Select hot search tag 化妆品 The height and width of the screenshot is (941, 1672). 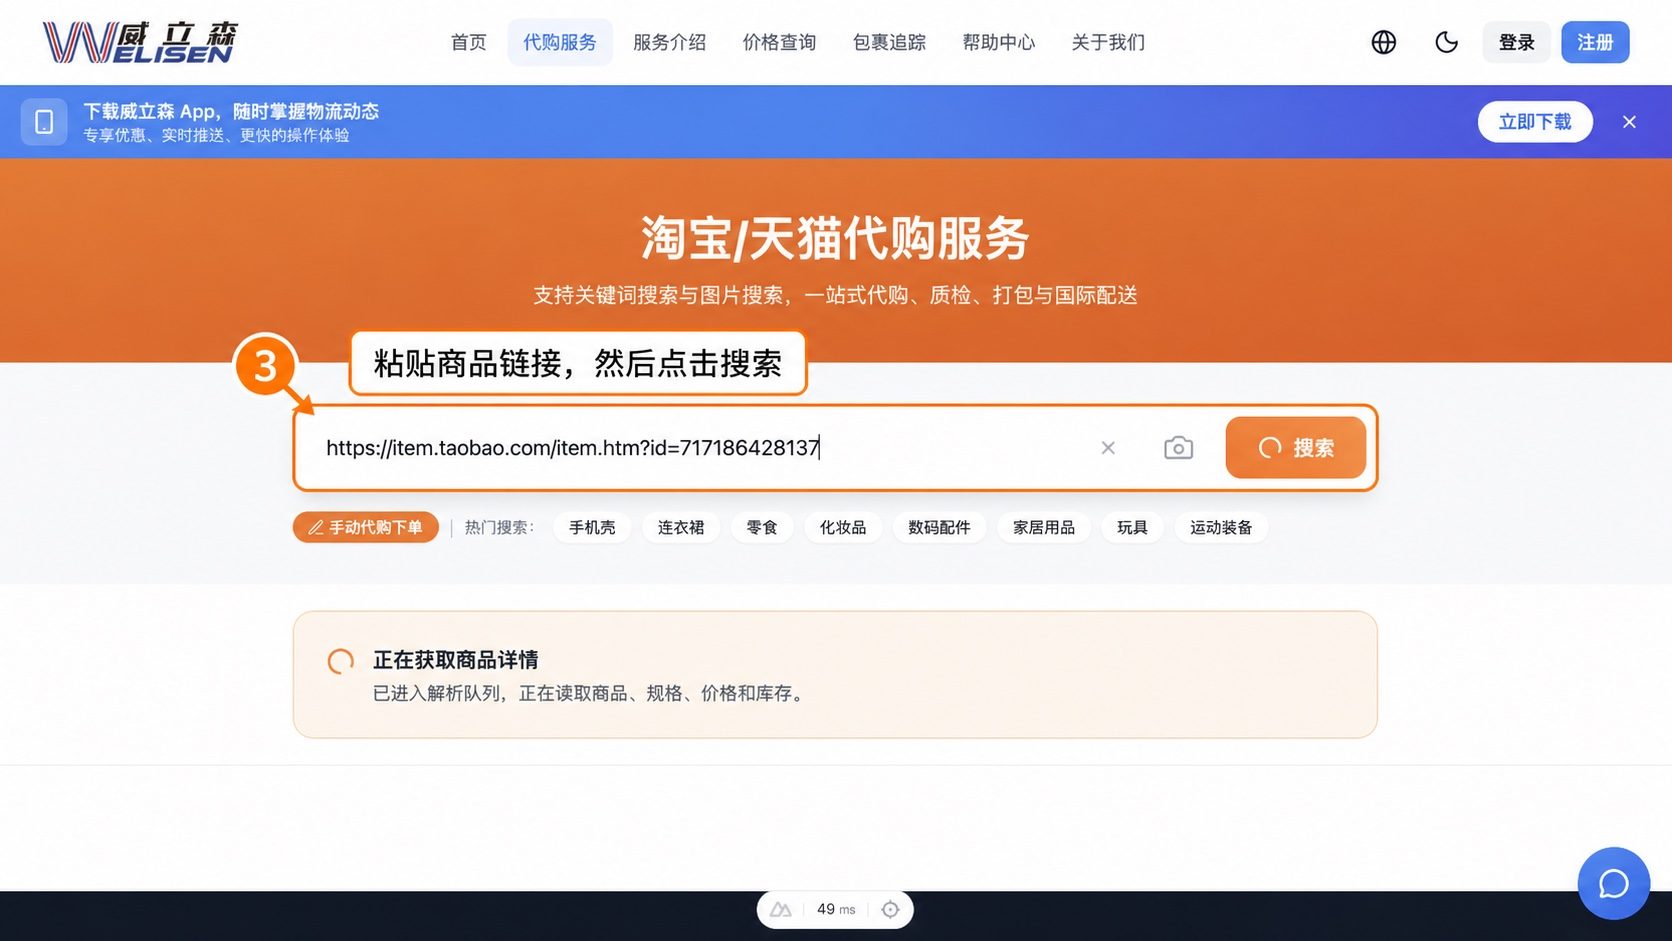[x=843, y=527]
